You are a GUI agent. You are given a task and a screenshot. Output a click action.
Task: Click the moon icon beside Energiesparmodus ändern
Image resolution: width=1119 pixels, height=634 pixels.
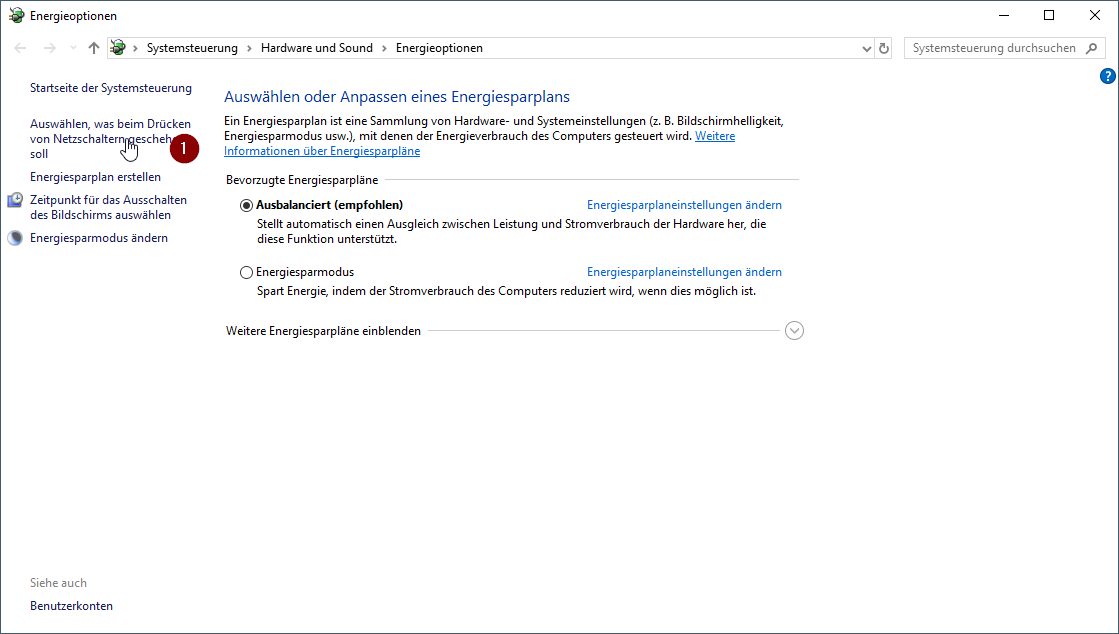pyautogui.click(x=15, y=238)
